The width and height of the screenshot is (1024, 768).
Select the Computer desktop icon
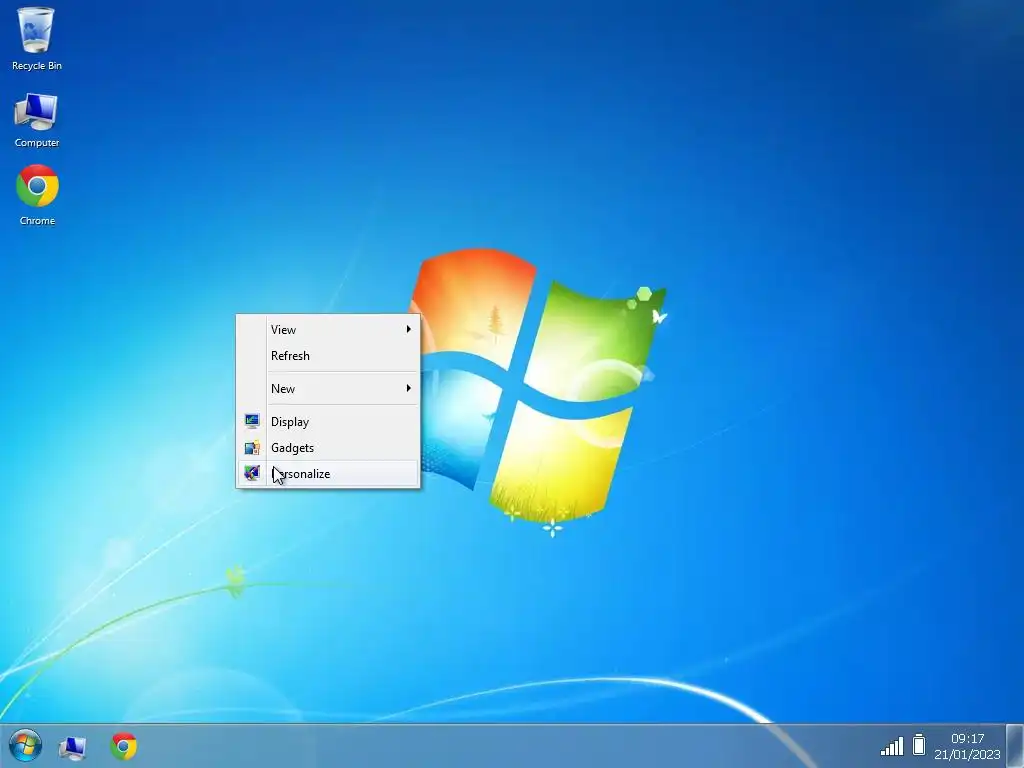pos(37,120)
